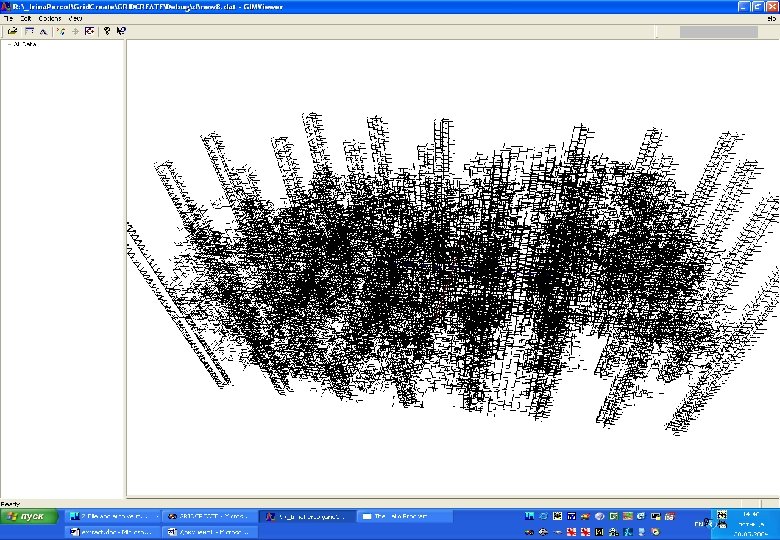Switch to the GRIDCREATE Microsoft taskbar window
The image size is (780, 540).
point(210,516)
